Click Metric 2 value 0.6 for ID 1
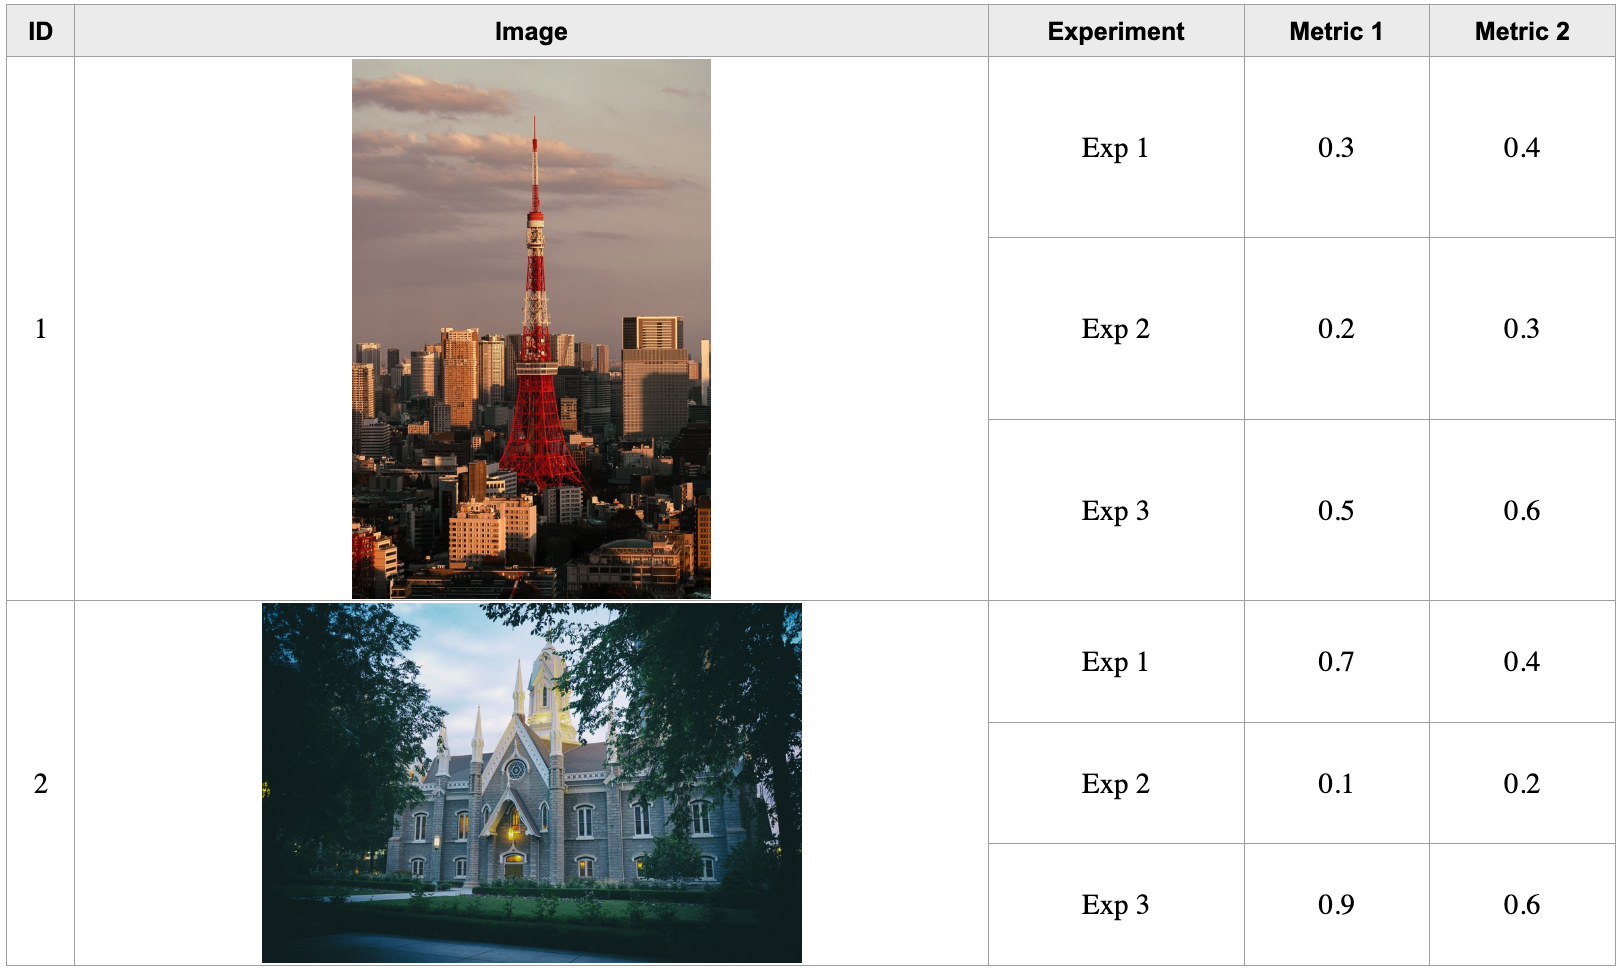 coord(1522,510)
